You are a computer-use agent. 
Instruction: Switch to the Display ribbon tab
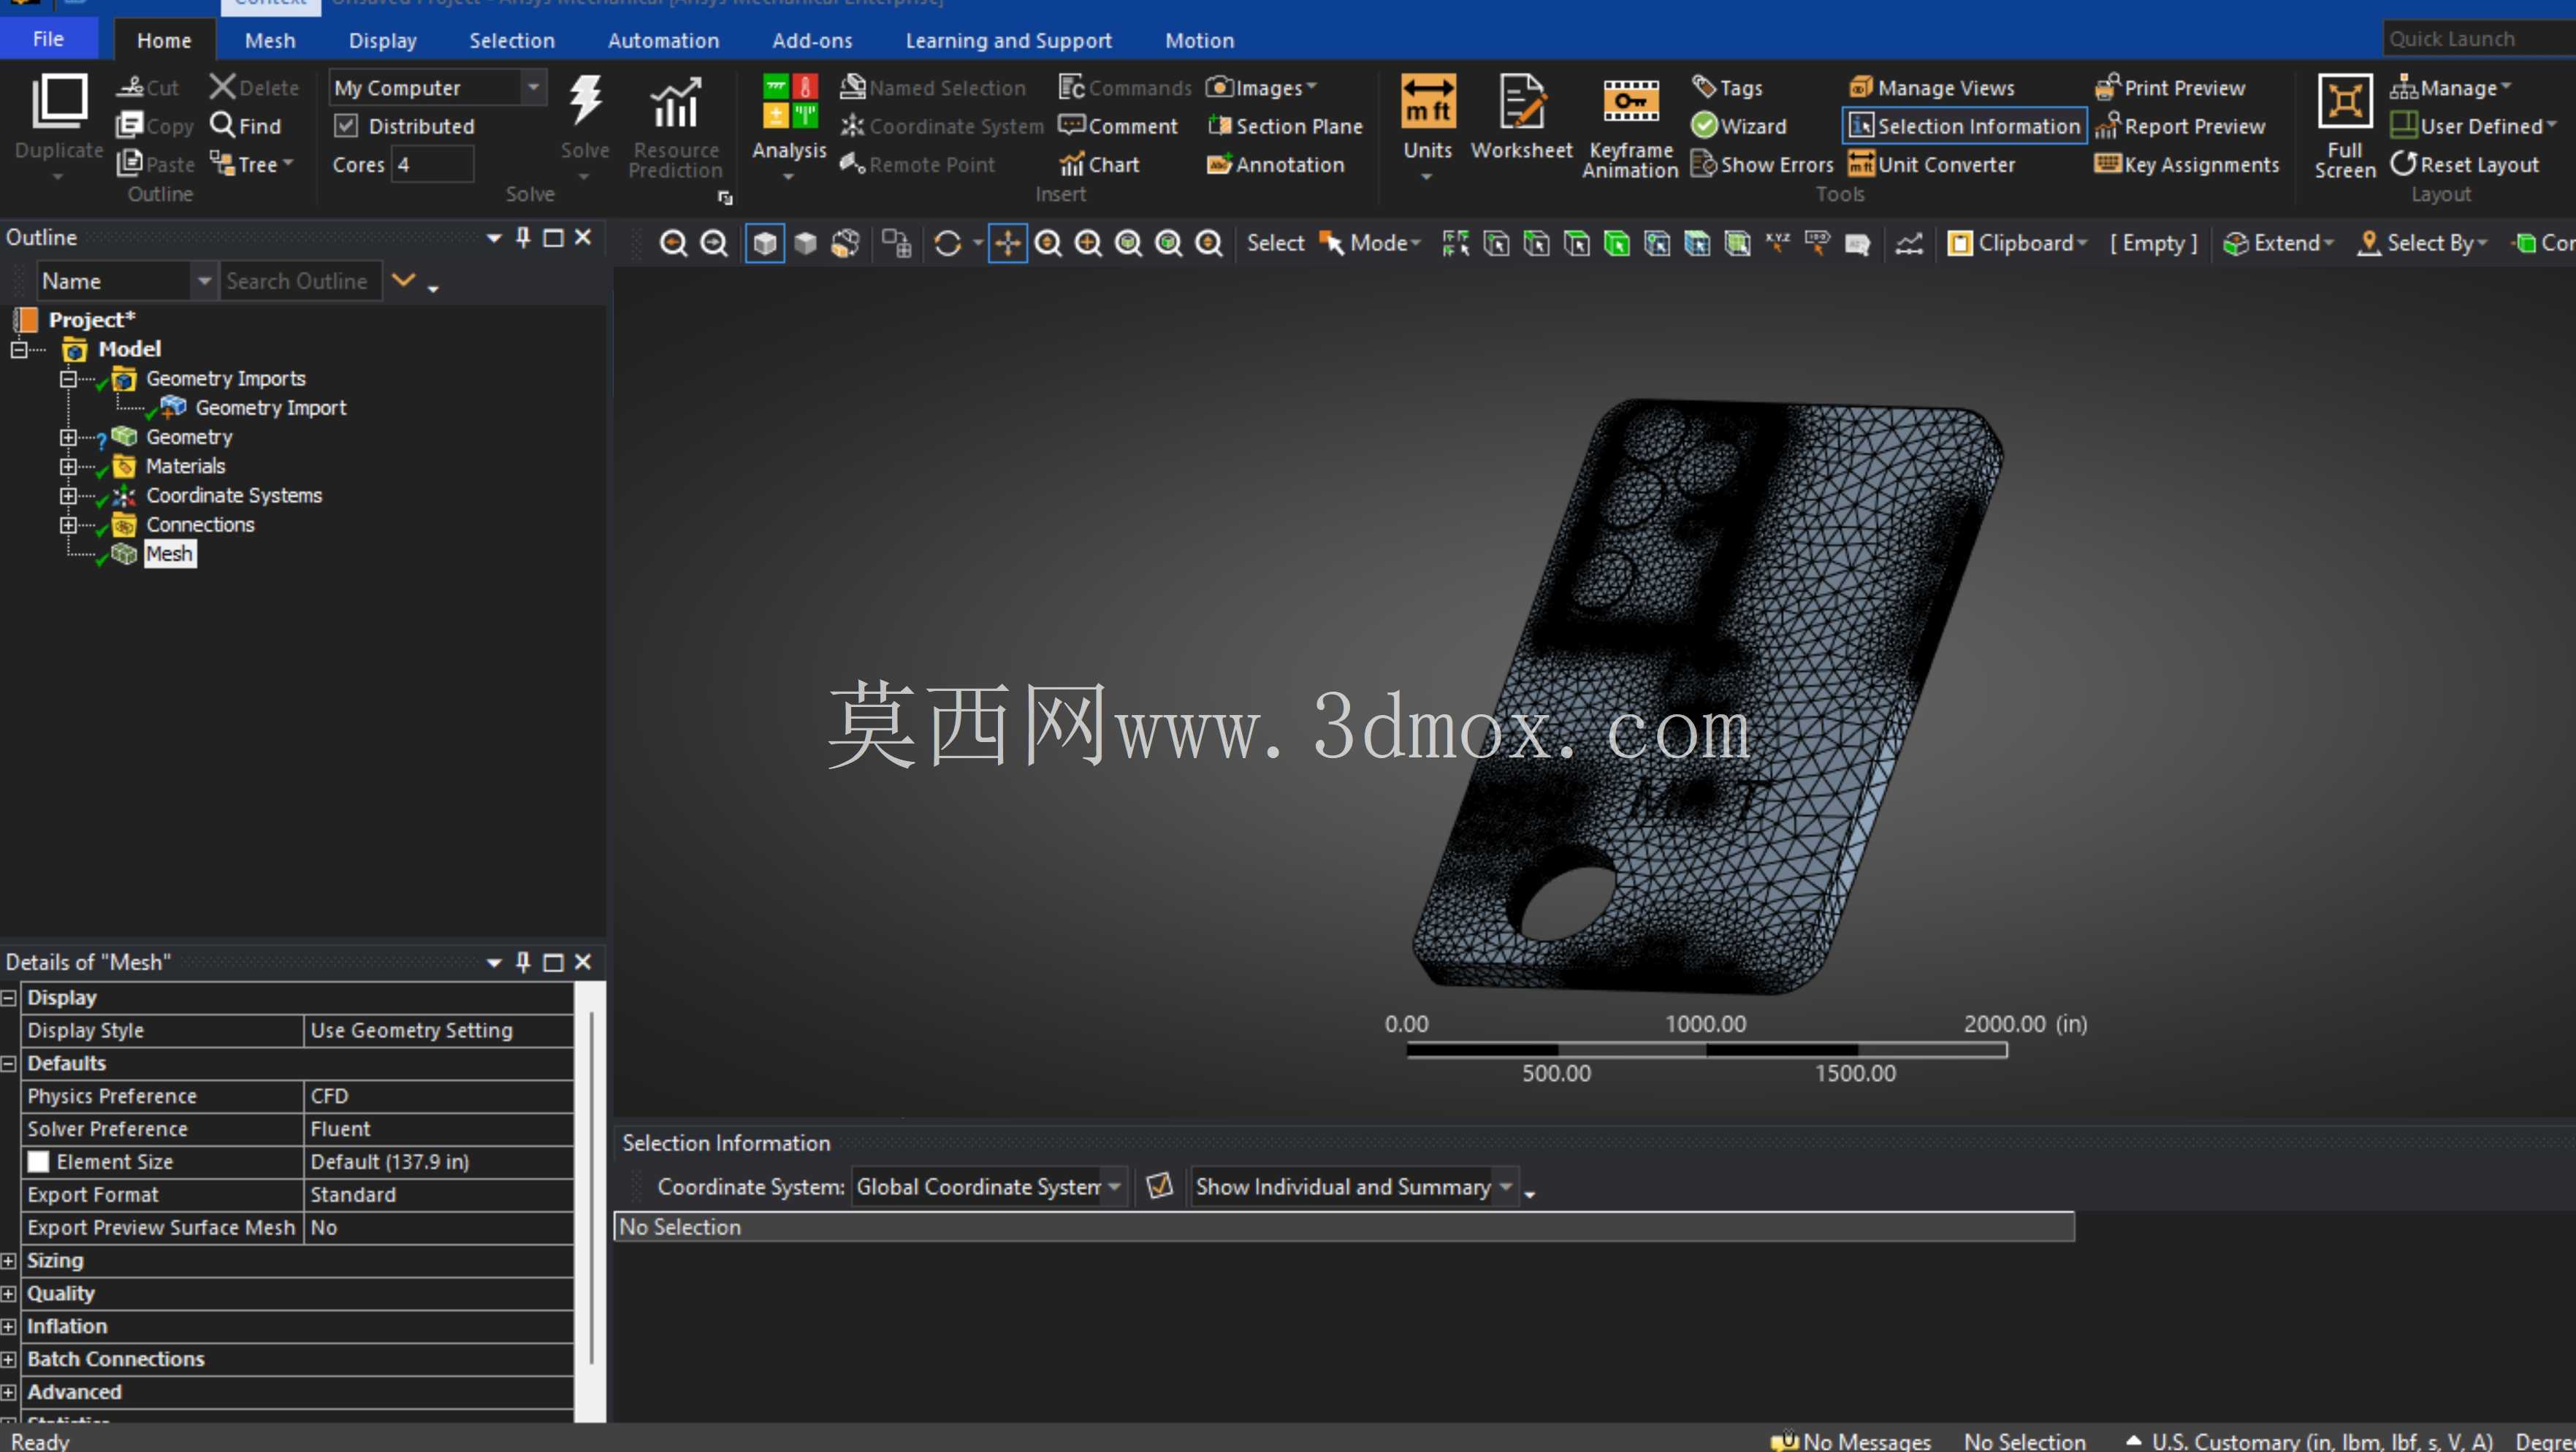(382, 40)
